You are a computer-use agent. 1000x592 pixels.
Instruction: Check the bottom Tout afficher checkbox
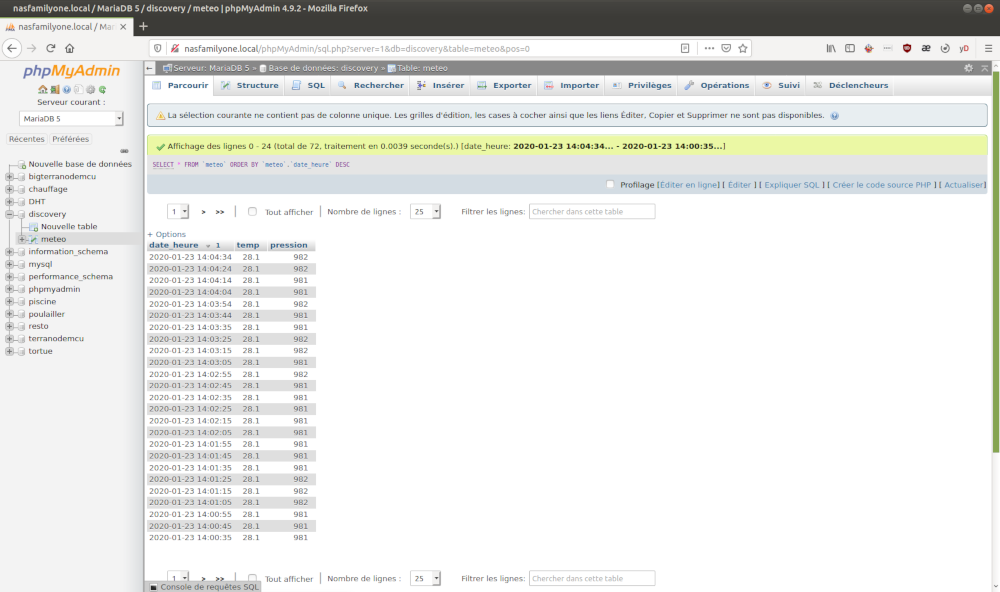(252, 578)
